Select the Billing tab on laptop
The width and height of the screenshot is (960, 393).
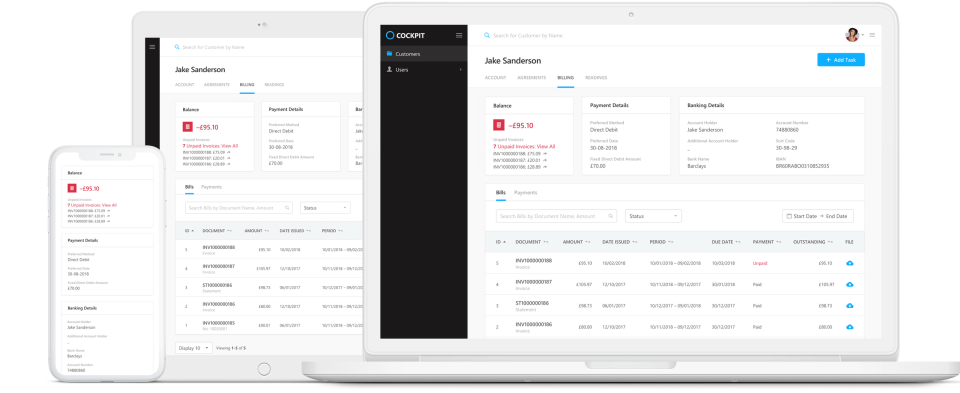[565, 78]
